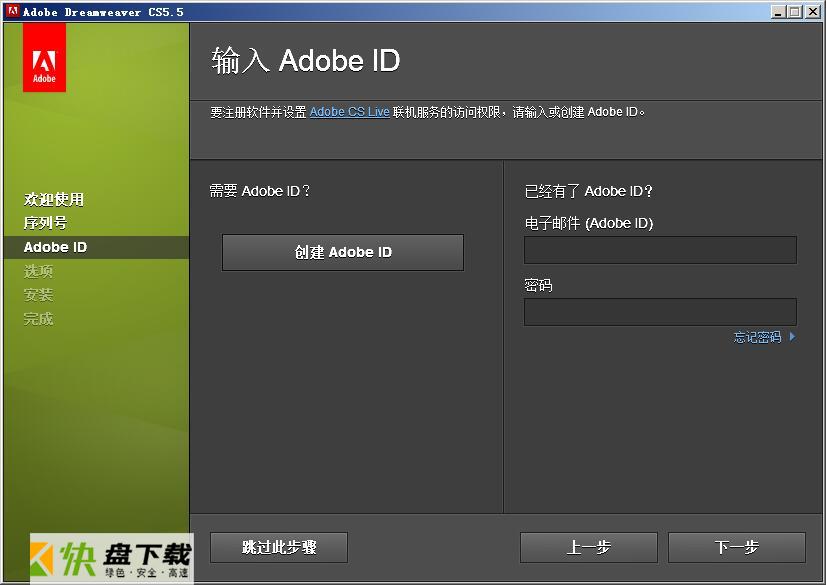Click the 已经有了 Adobe ID? text
This screenshot has width=826, height=585.
pyautogui.click(x=588, y=191)
